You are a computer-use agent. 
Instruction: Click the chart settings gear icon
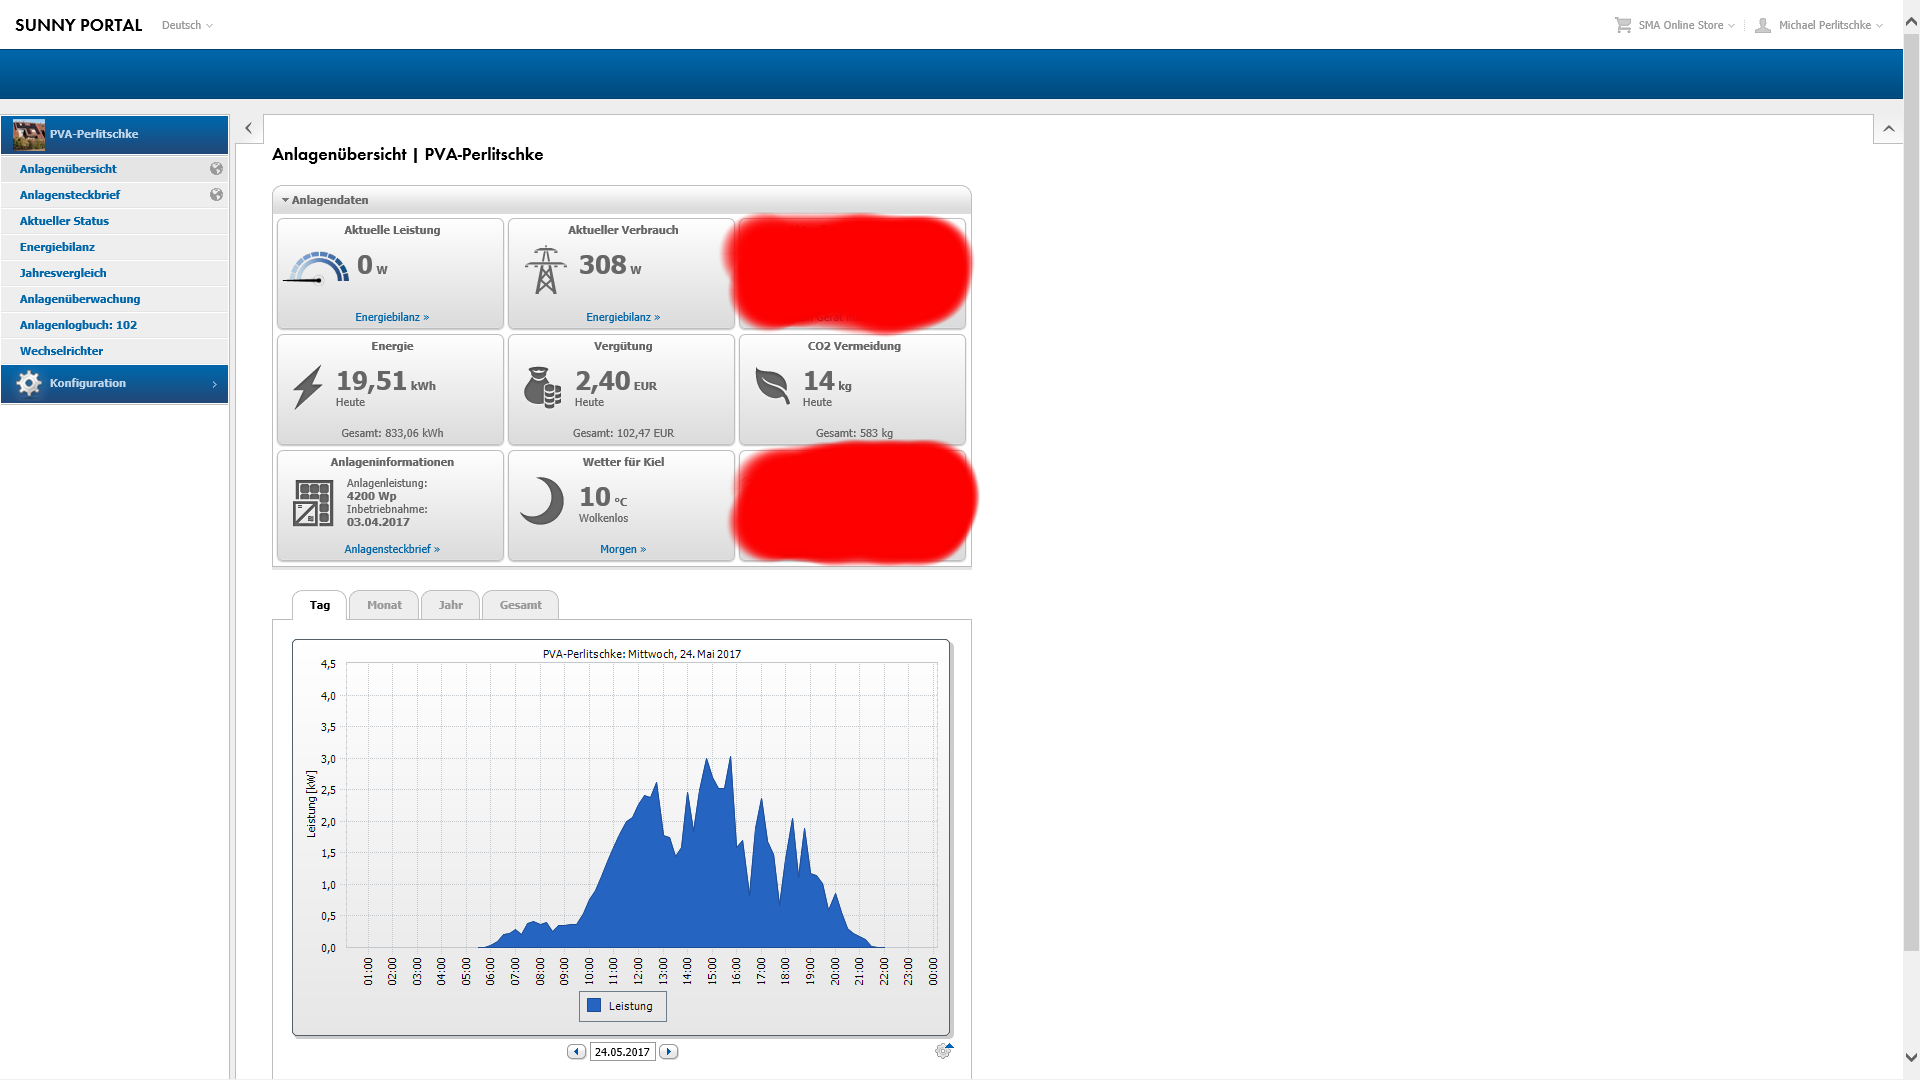[943, 1051]
